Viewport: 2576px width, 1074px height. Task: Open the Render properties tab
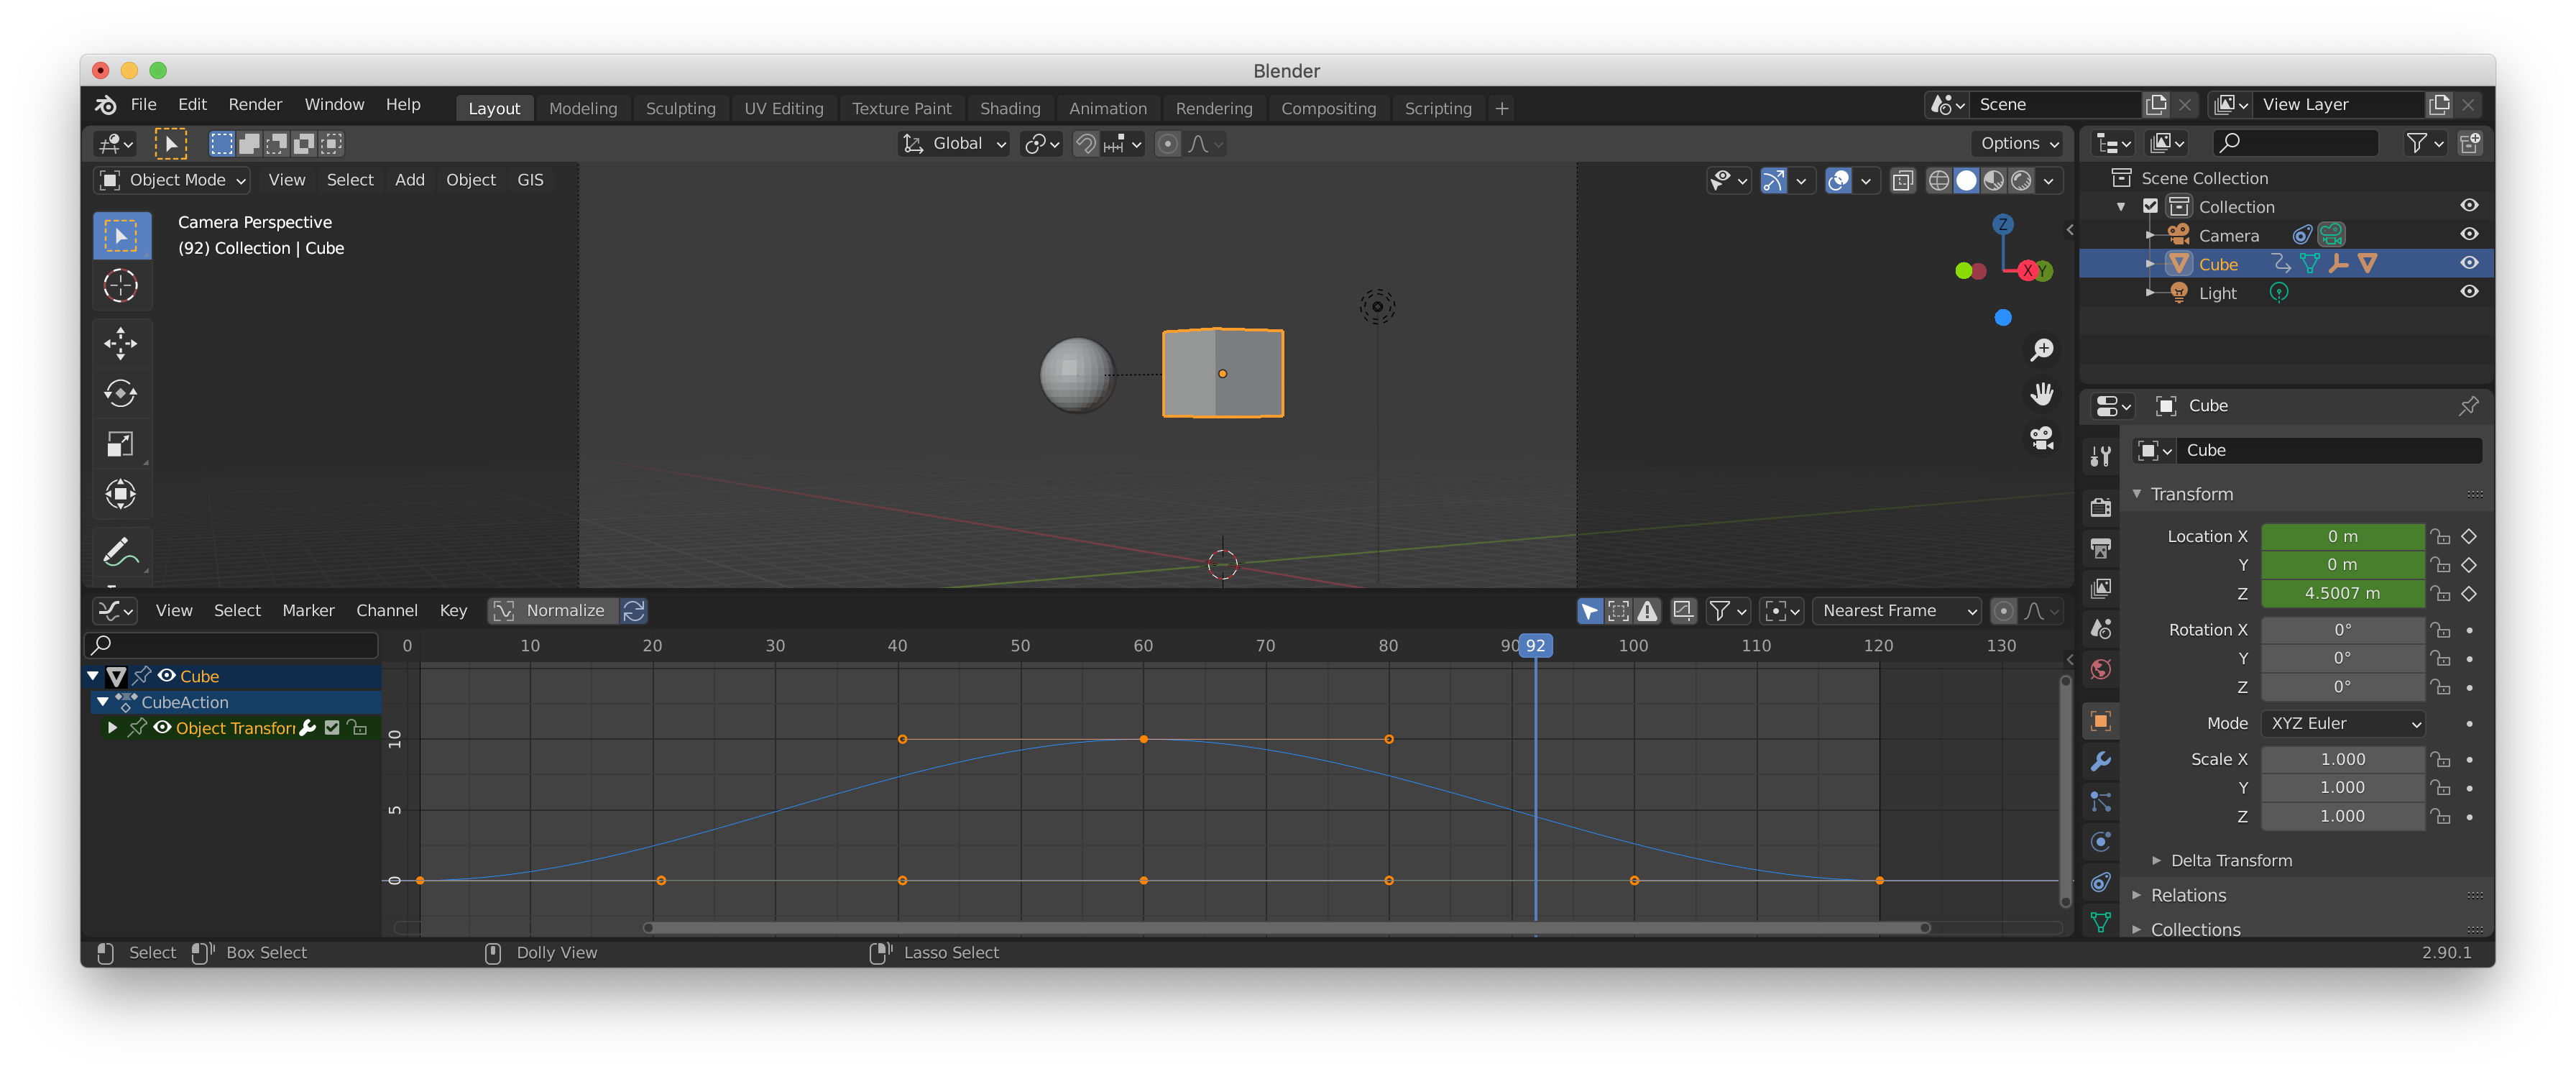click(2100, 507)
